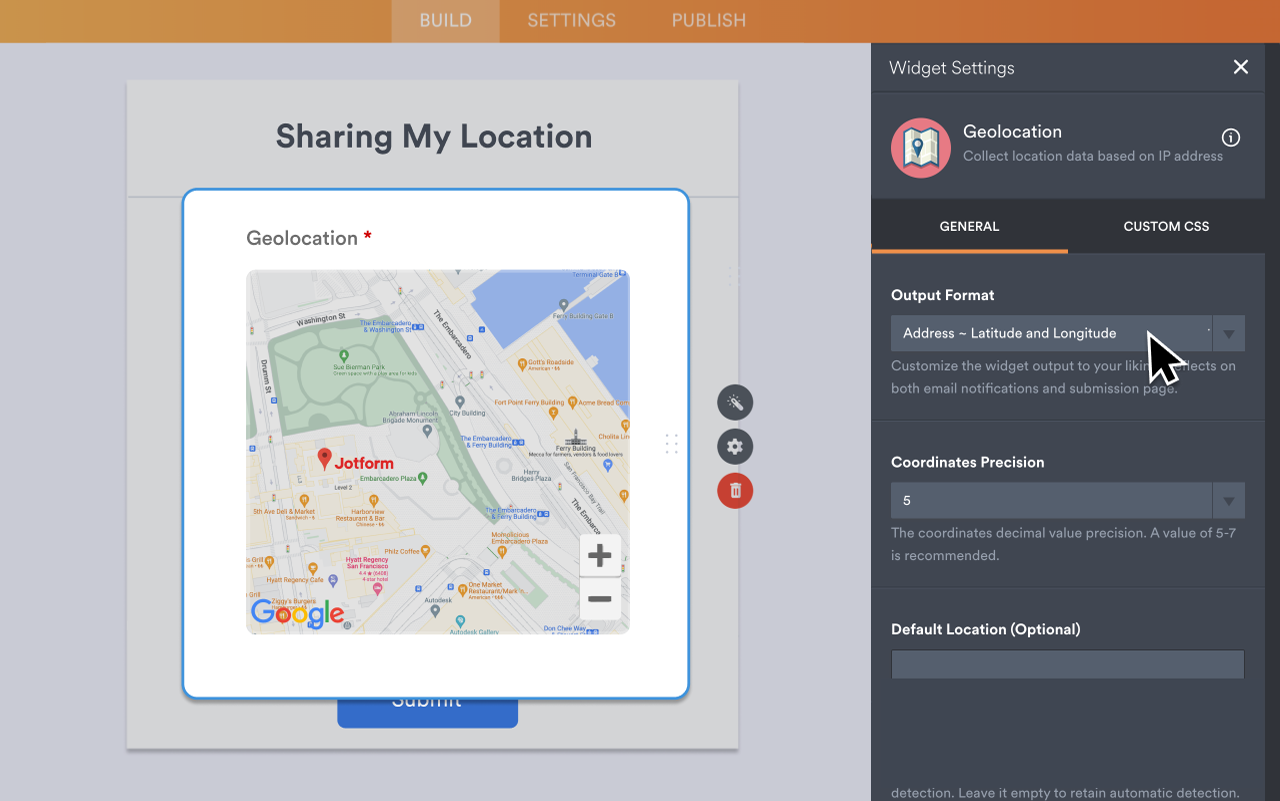Viewport: 1280px width, 801px height.
Task: Close the Widget Settings panel
Action: coord(1240,67)
